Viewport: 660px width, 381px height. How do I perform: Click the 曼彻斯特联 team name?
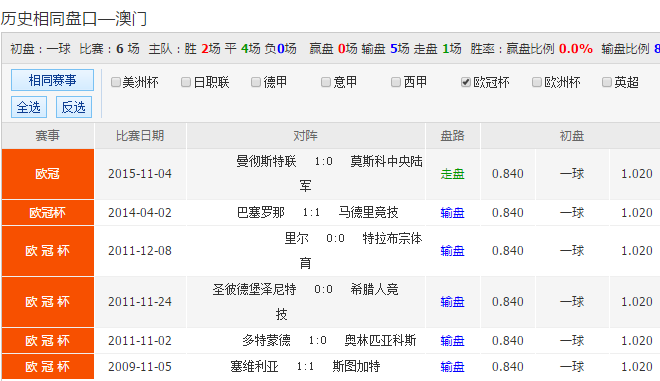click(266, 161)
